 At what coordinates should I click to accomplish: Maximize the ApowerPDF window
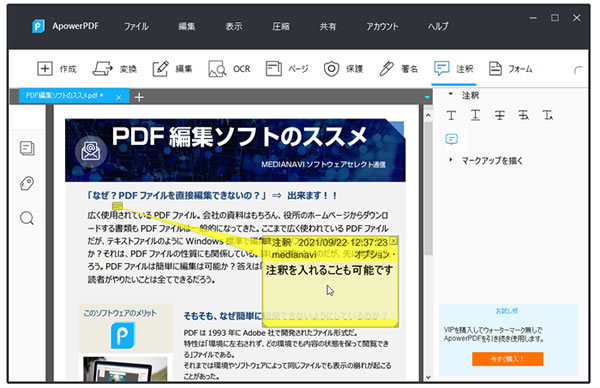click(555, 18)
